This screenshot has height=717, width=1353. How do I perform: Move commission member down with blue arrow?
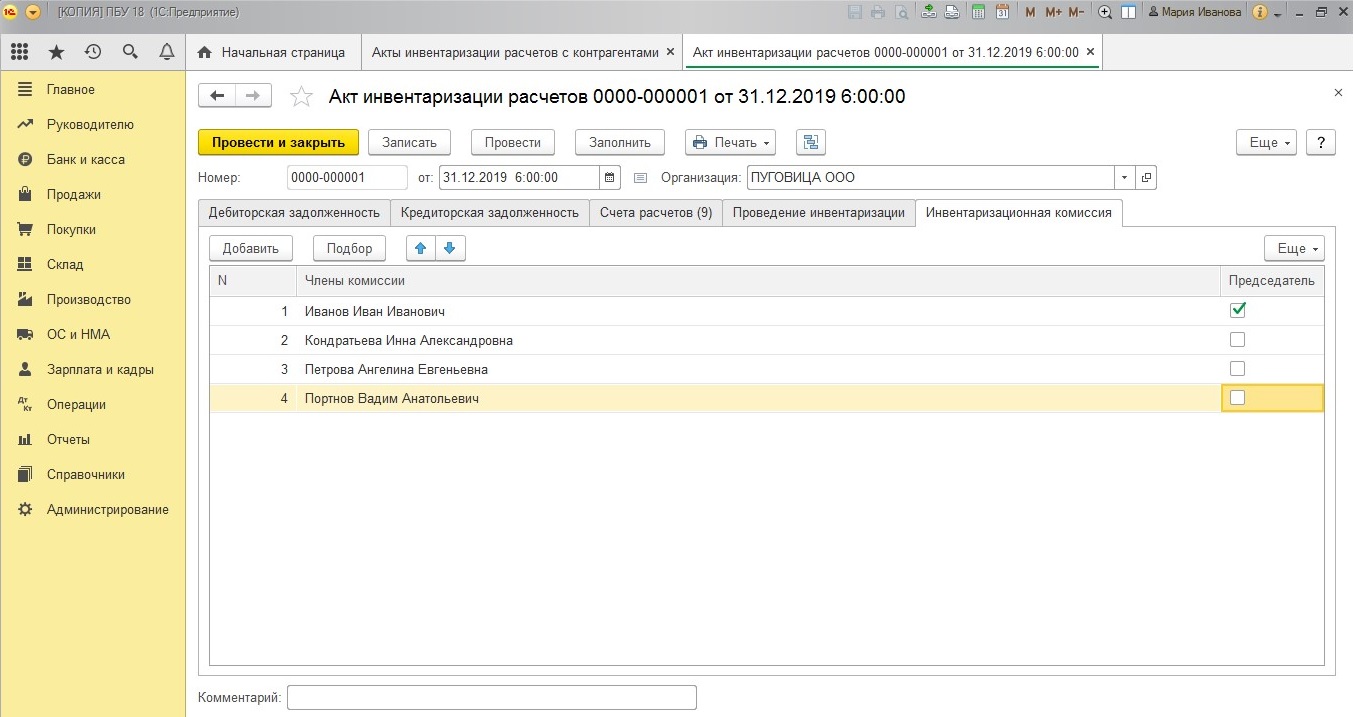click(x=450, y=248)
